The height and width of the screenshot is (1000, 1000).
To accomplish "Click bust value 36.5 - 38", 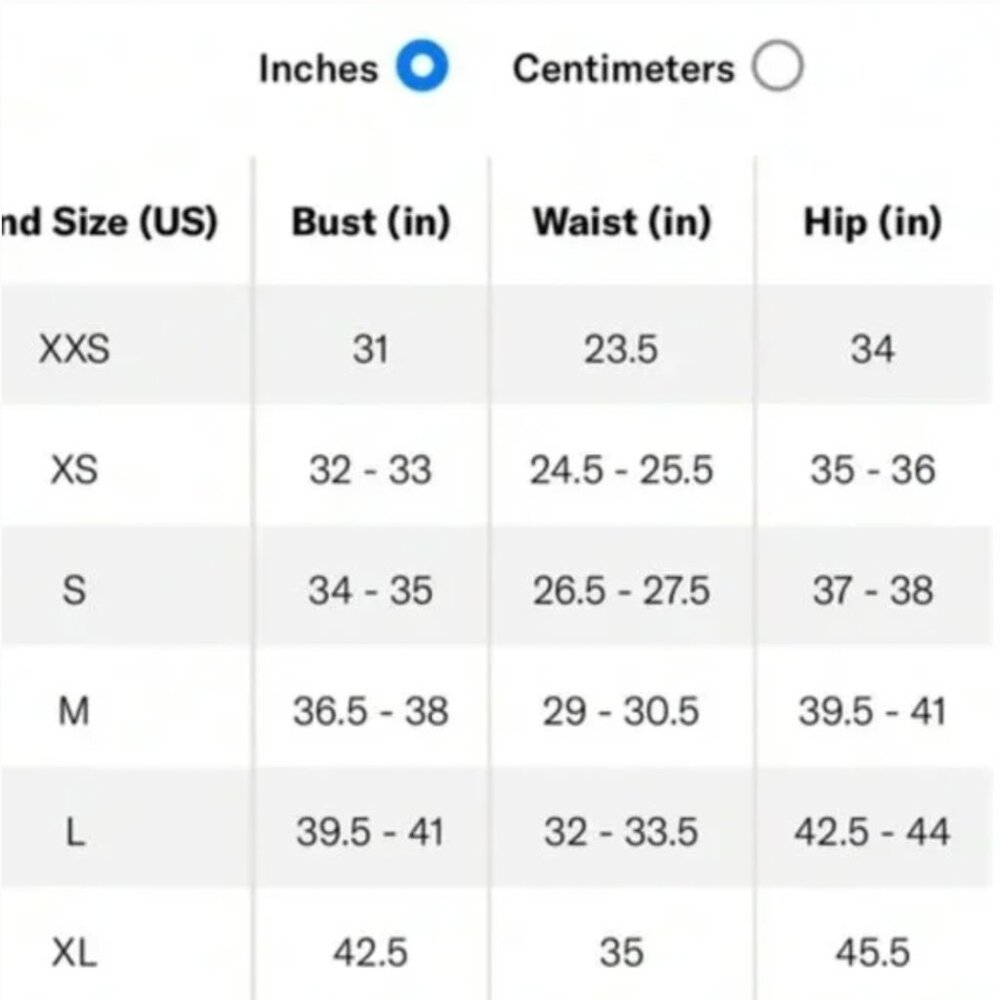I will (370, 711).
